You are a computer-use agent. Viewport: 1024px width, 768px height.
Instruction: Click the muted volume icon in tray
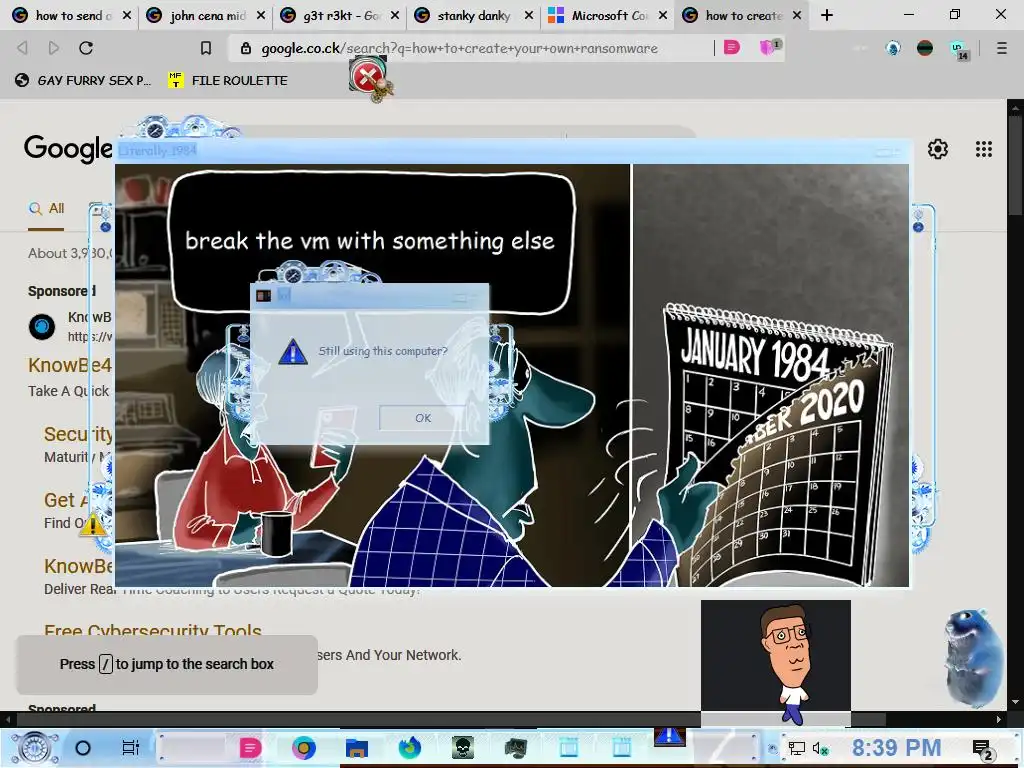[820, 748]
